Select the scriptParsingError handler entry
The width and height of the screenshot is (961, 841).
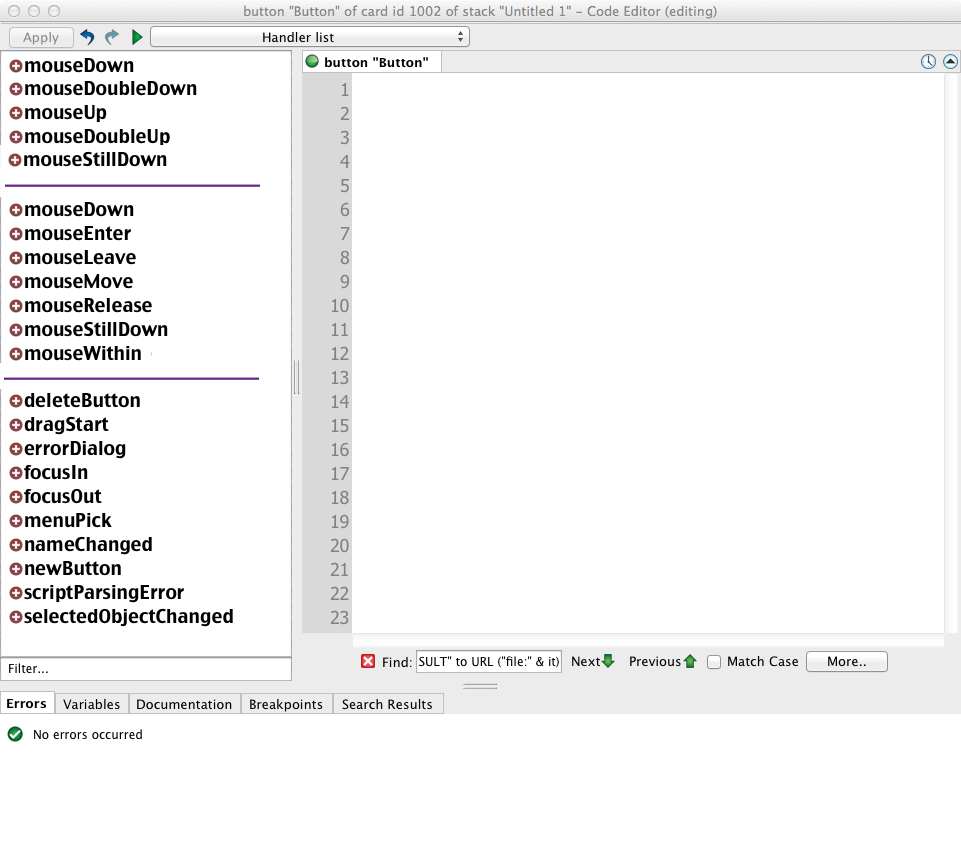(103, 593)
